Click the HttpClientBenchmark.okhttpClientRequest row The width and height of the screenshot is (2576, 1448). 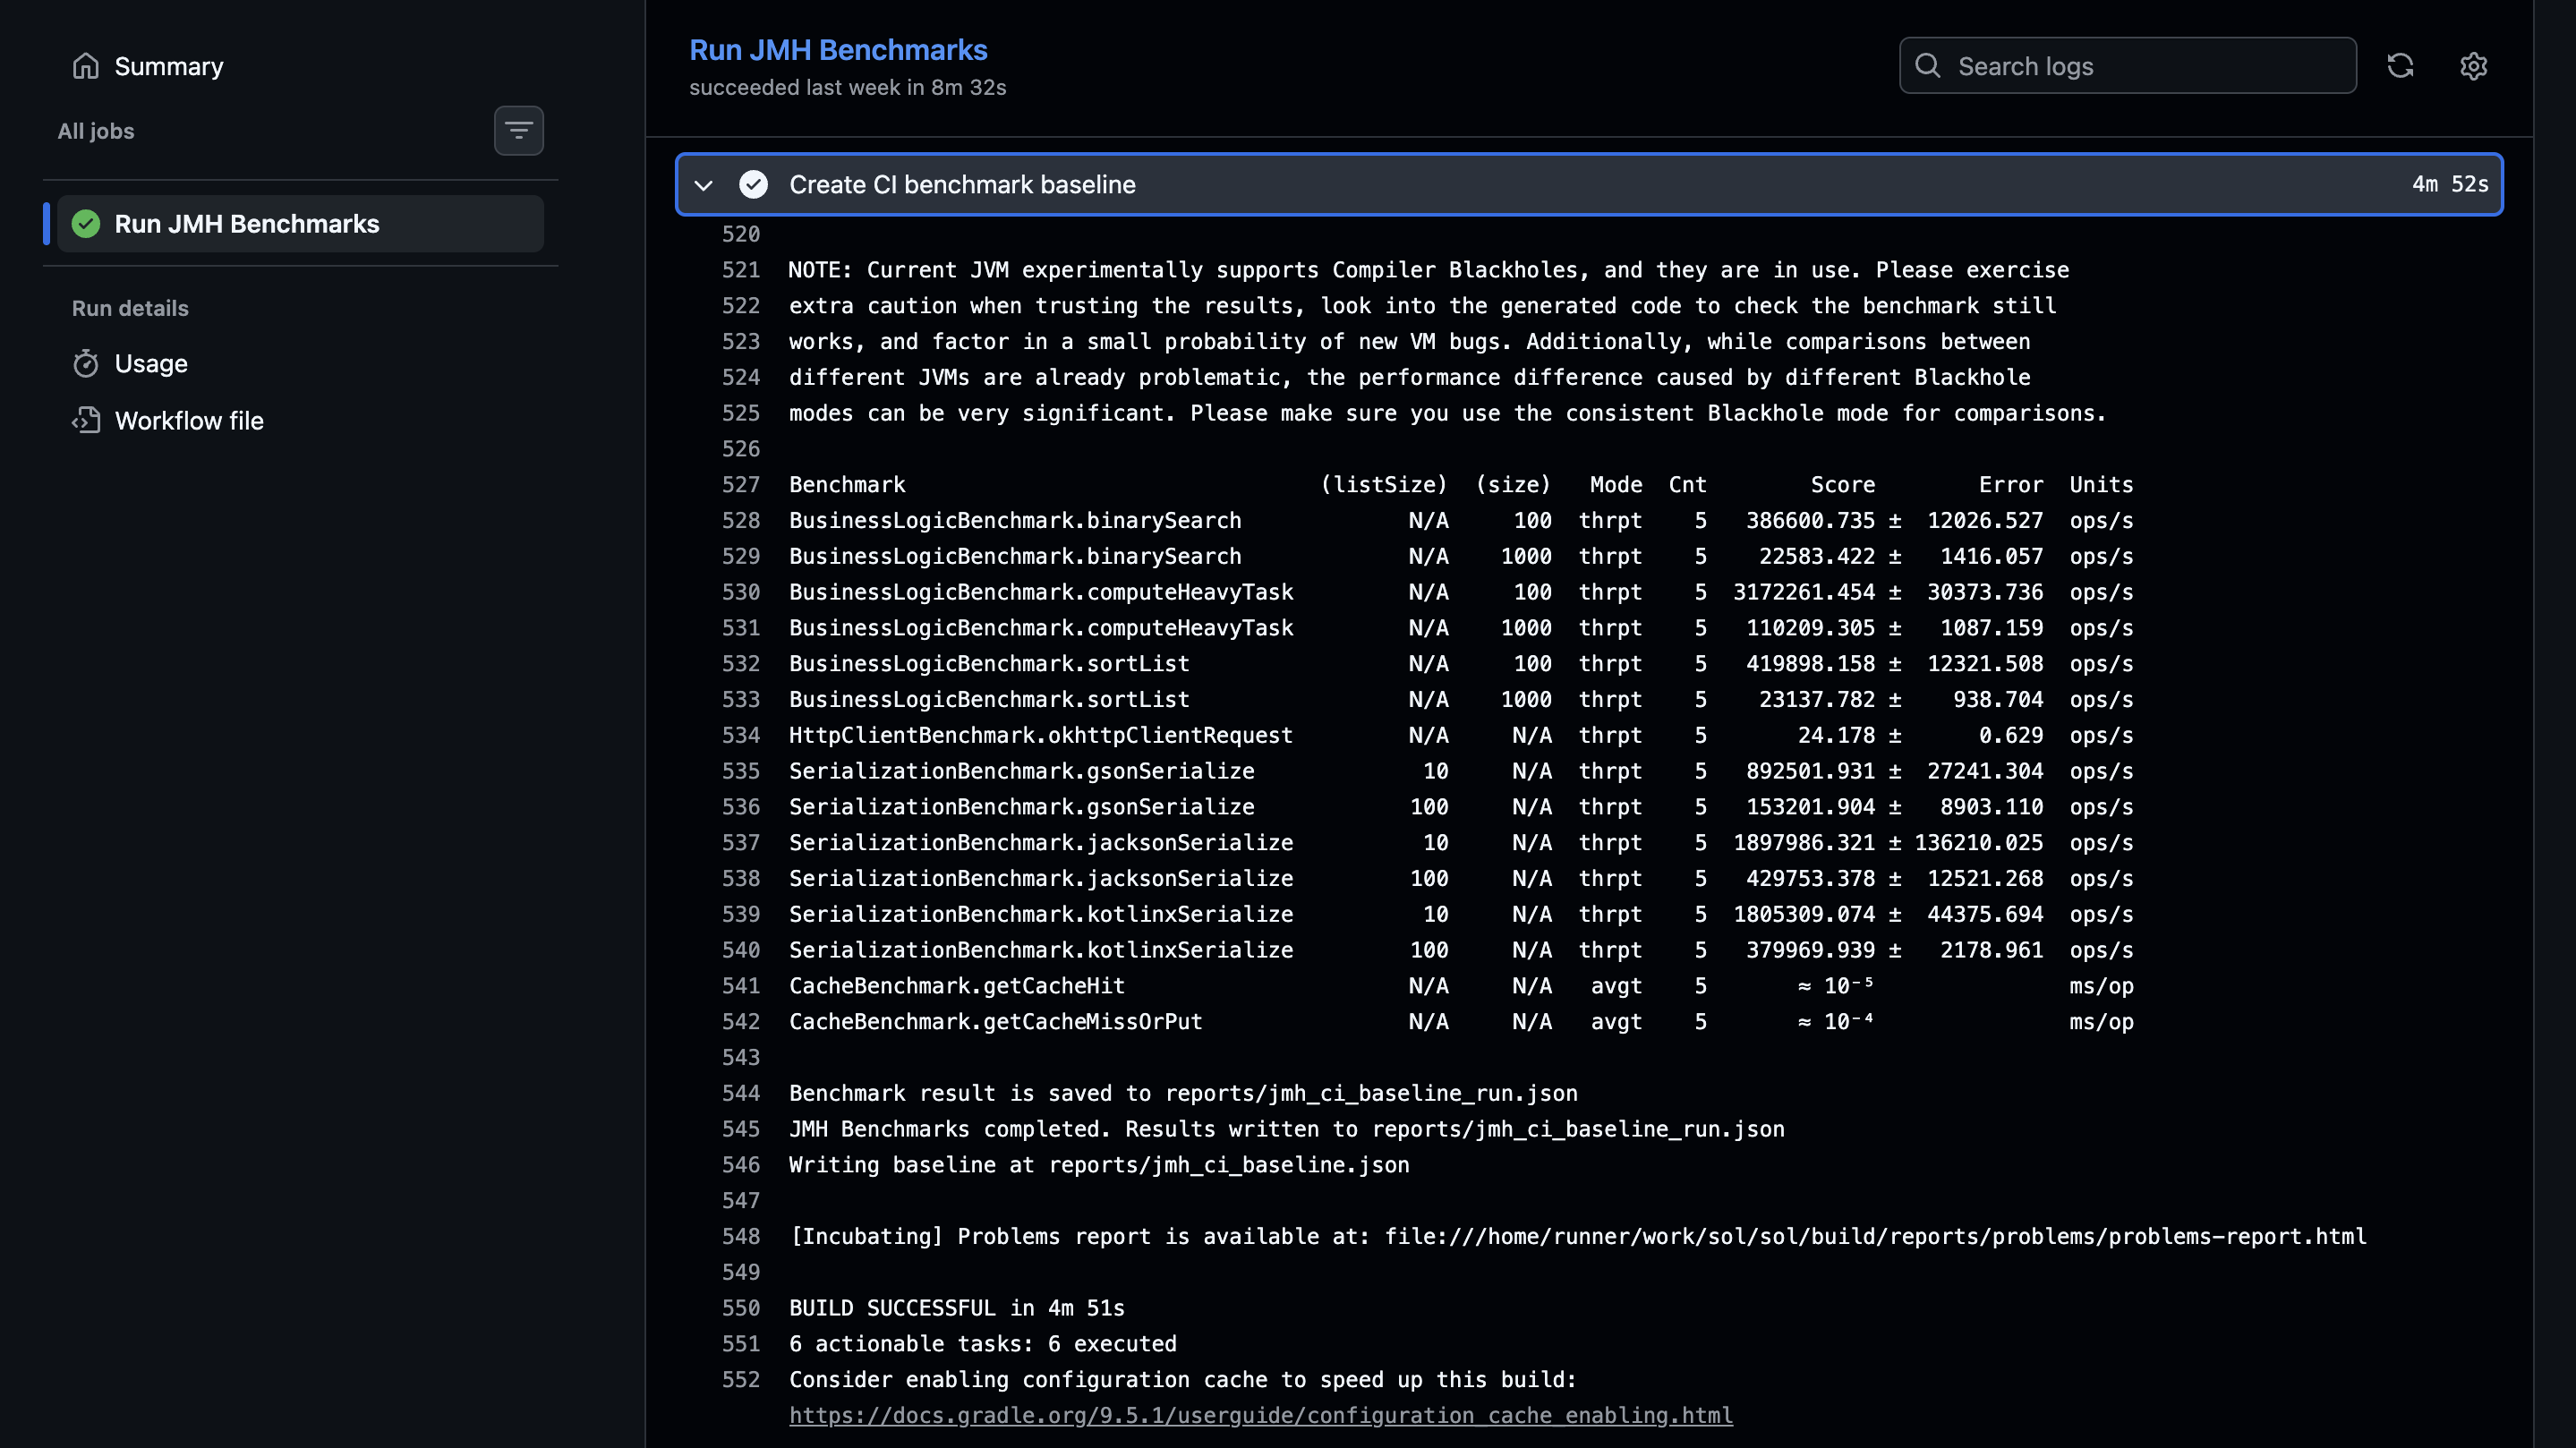tap(1461, 735)
